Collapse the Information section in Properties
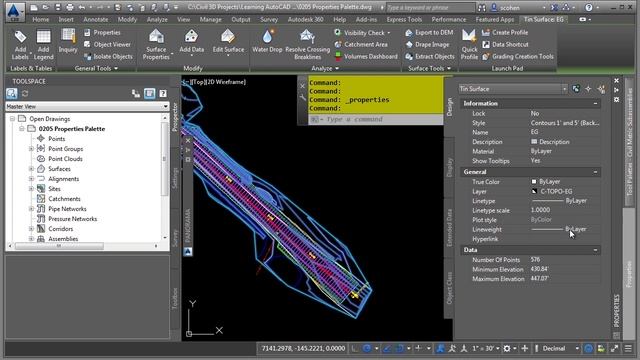Viewport: 640px width, 360px height. click(595, 104)
